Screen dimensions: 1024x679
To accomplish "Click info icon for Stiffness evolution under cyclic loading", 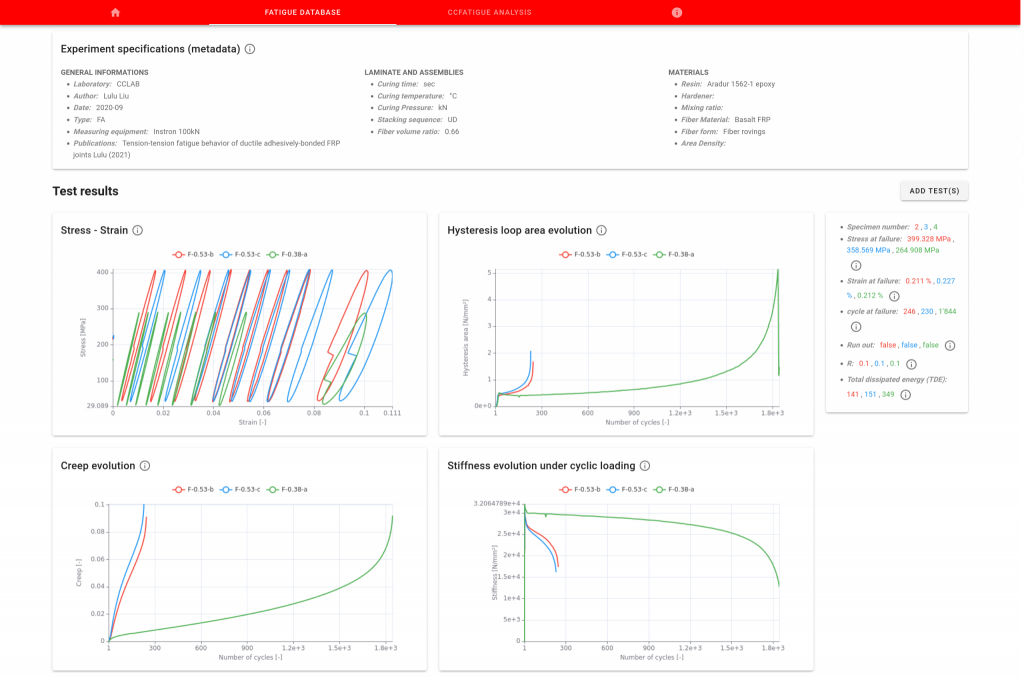I will tap(645, 466).
